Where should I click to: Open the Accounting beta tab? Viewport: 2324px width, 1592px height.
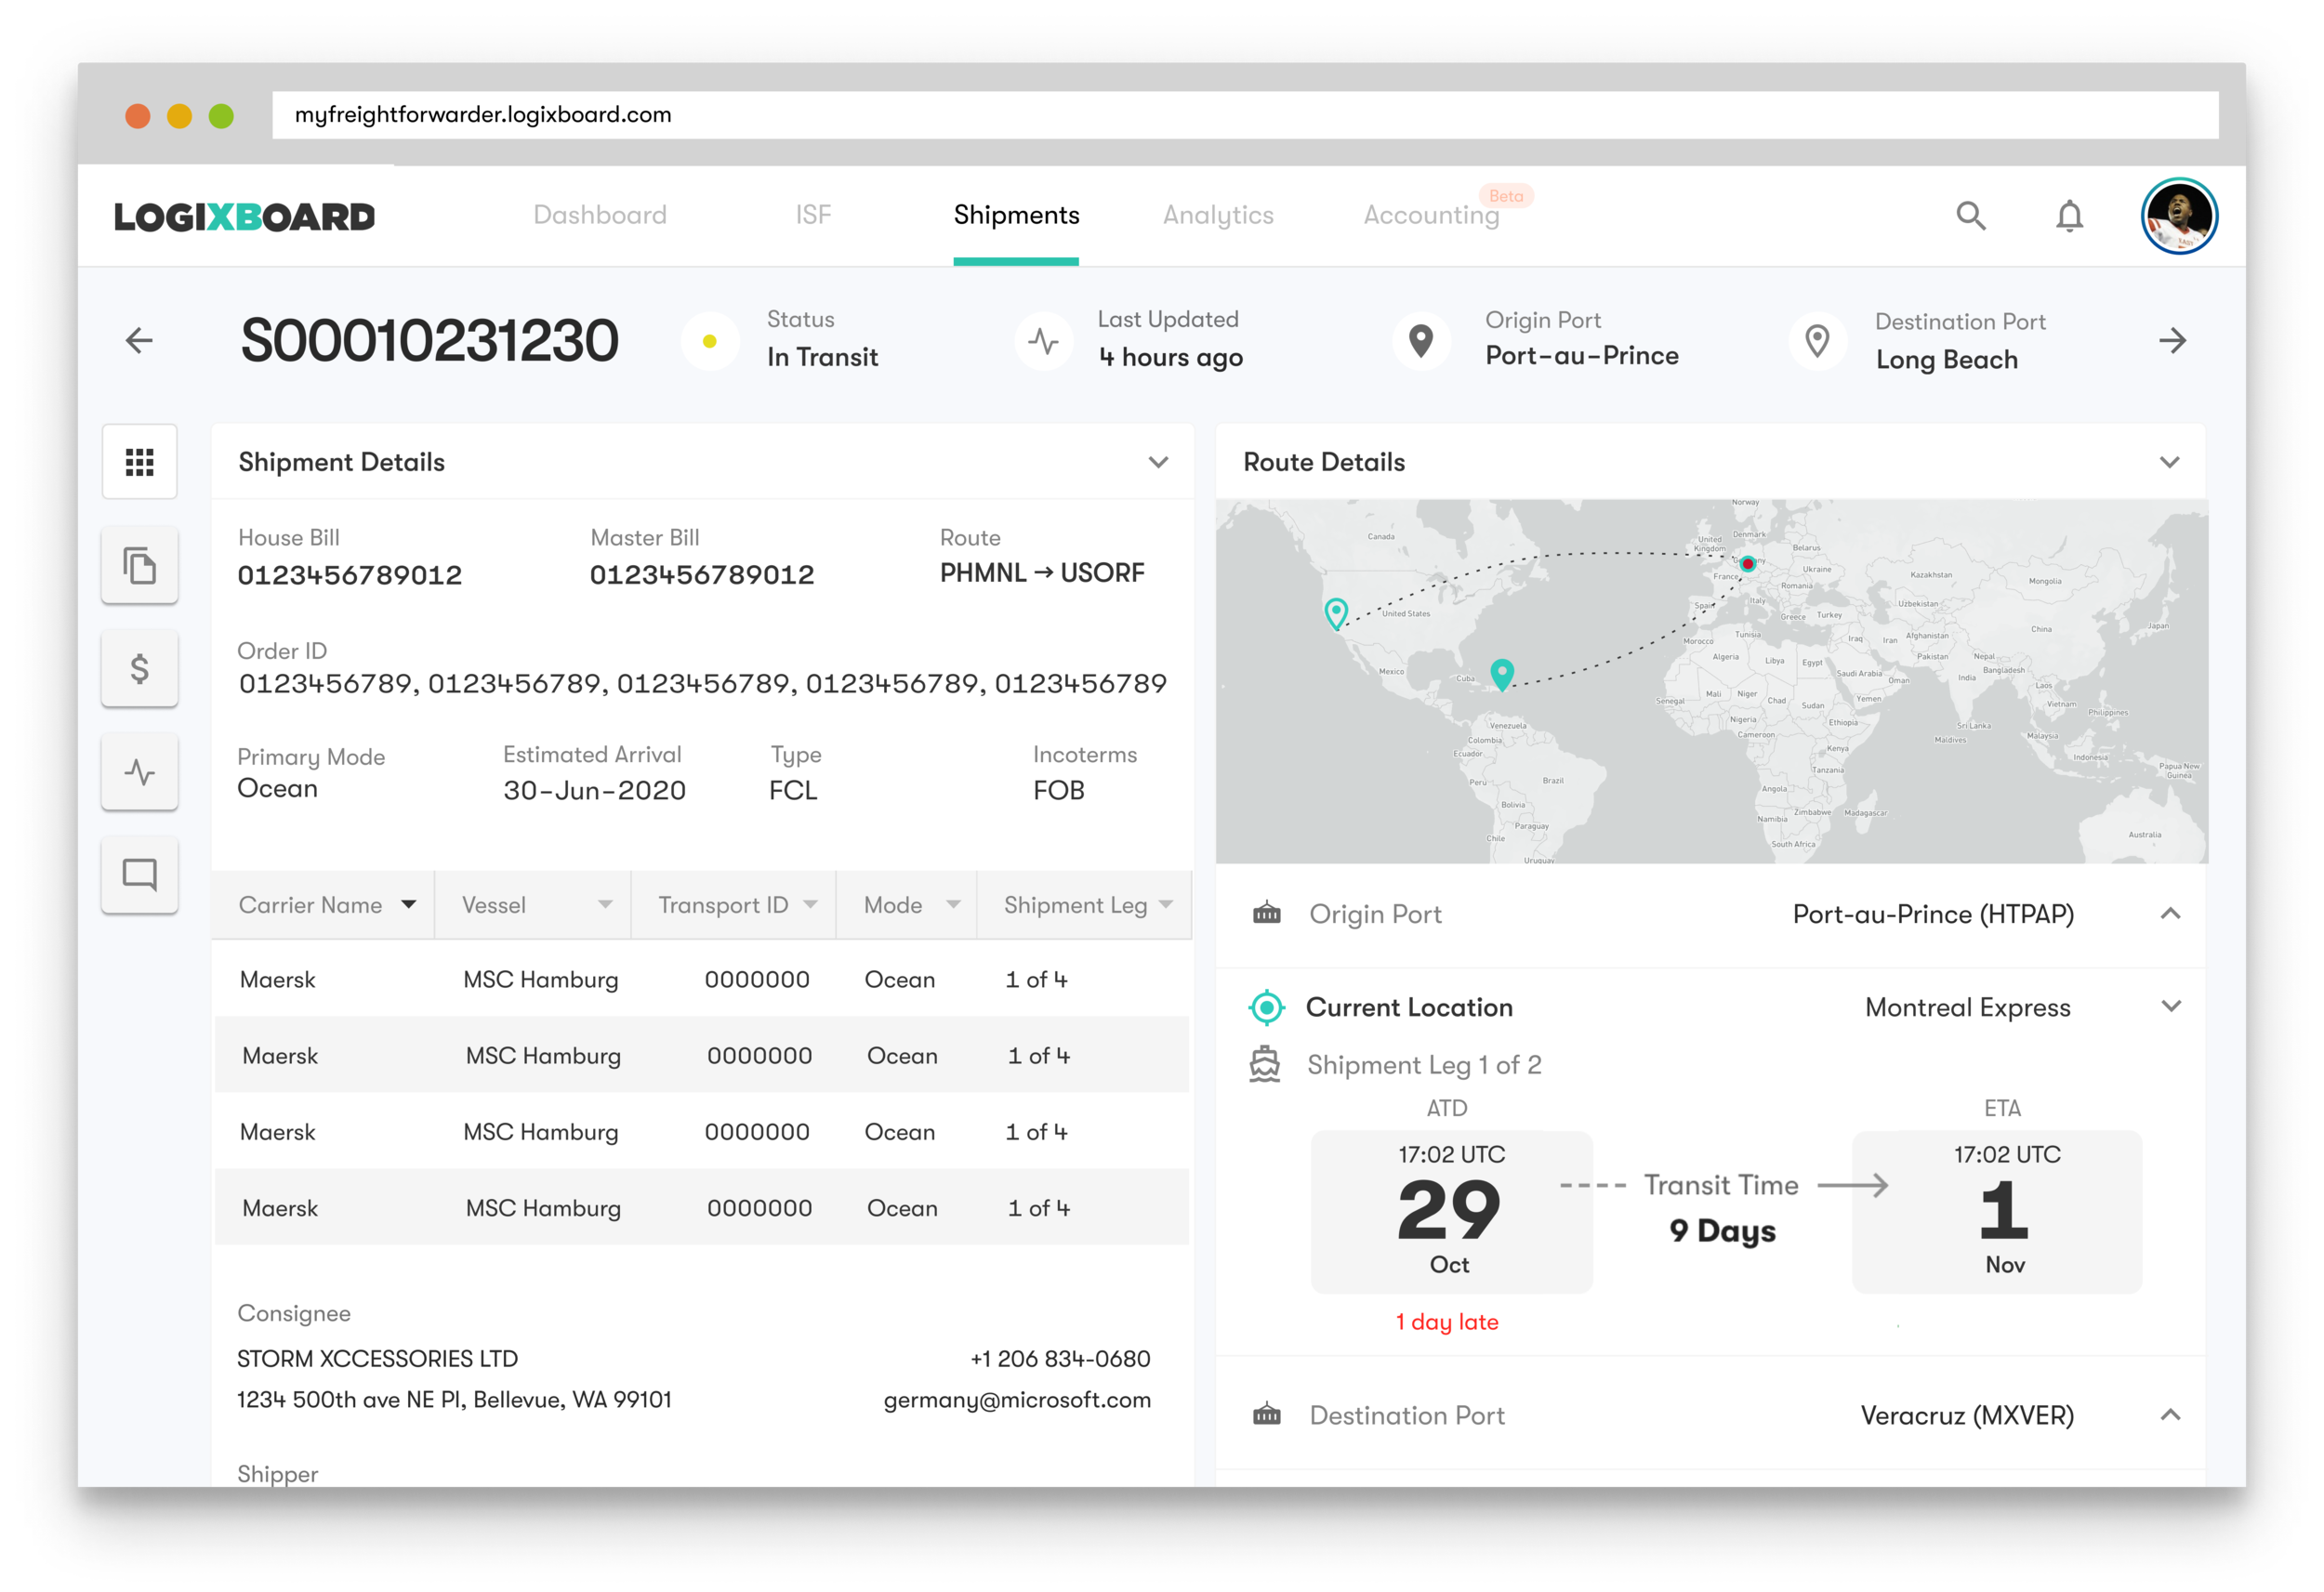pyautogui.click(x=1432, y=215)
